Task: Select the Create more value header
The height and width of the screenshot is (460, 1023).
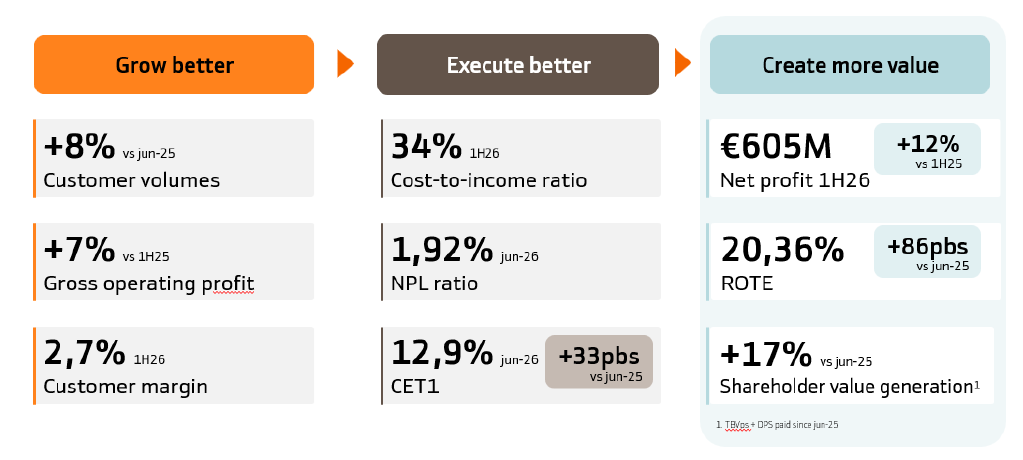Action: 849,65
